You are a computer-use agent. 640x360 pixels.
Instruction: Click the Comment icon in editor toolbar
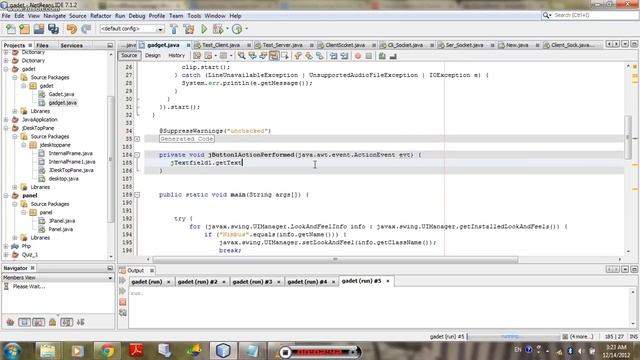pos(382,56)
